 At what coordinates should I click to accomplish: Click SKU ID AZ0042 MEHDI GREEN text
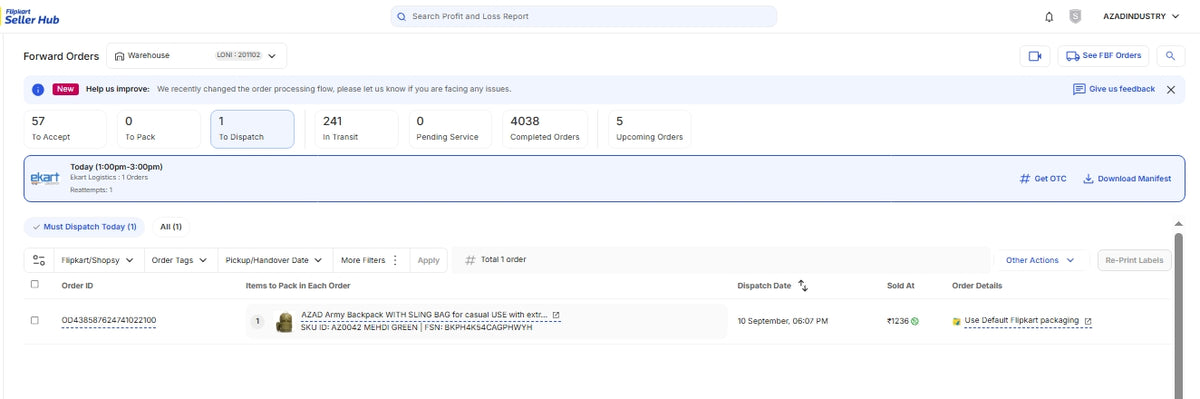point(360,327)
